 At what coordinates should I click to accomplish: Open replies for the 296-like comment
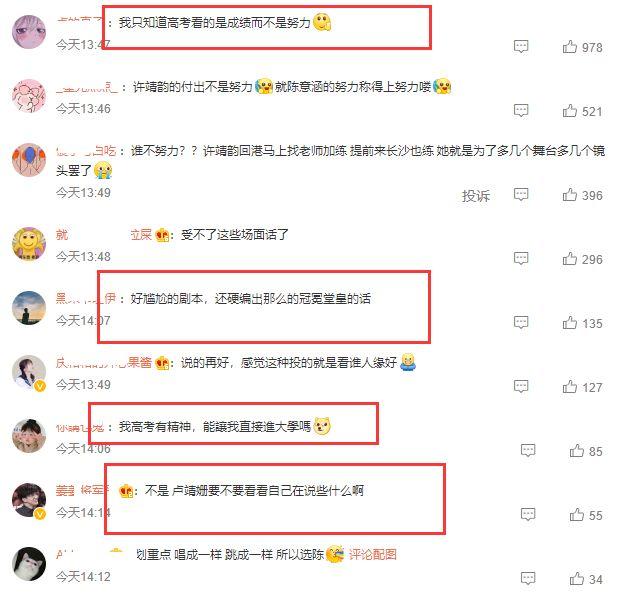click(x=521, y=258)
